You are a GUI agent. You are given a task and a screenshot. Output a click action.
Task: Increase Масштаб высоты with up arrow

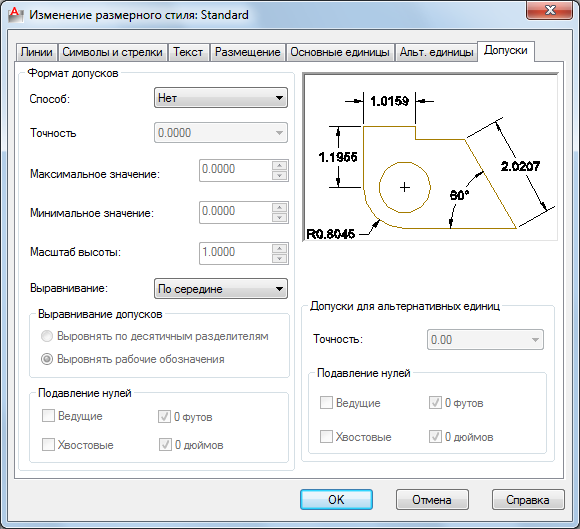280,248
